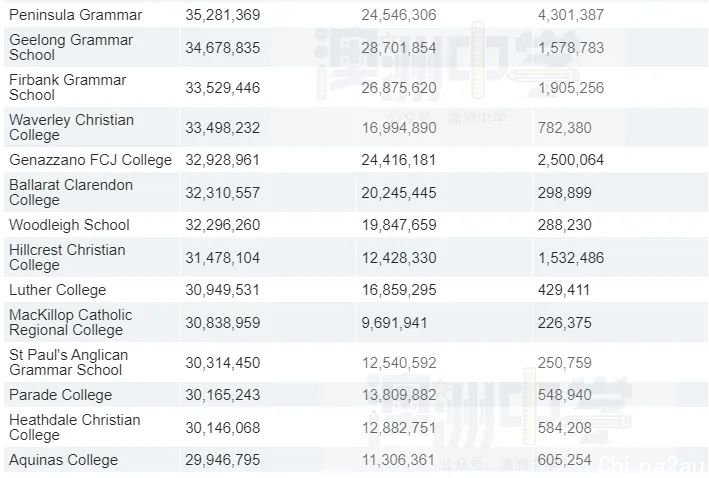
Task: Select Ballarat Clarendon College value 32,310,557
Action: click(222, 193)
